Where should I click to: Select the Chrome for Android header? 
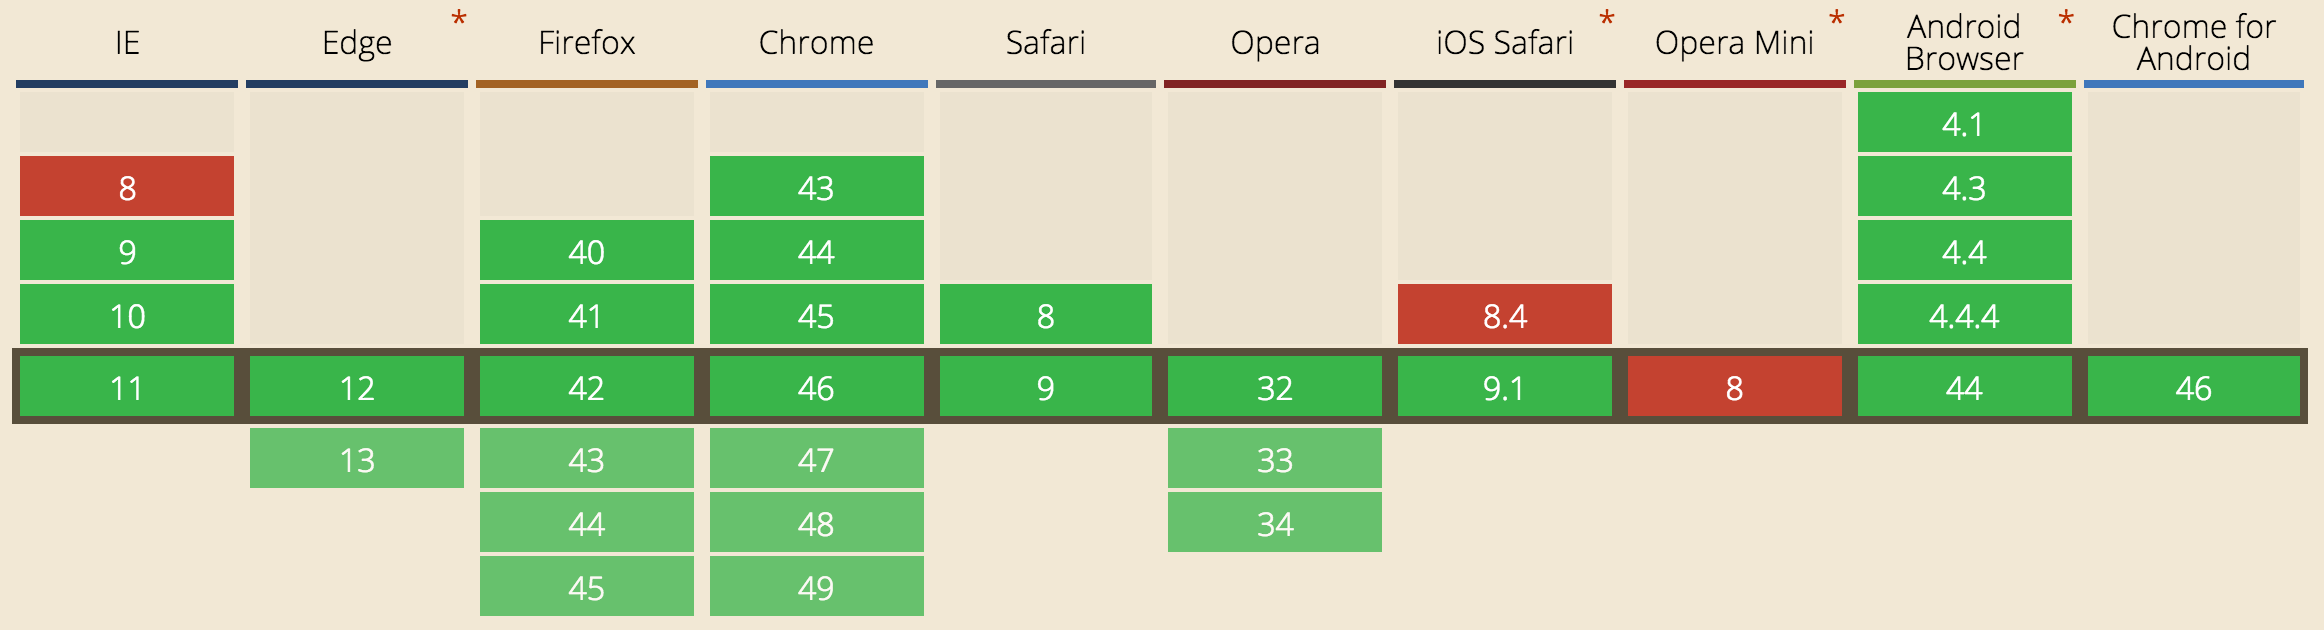tap(2194, 43)
